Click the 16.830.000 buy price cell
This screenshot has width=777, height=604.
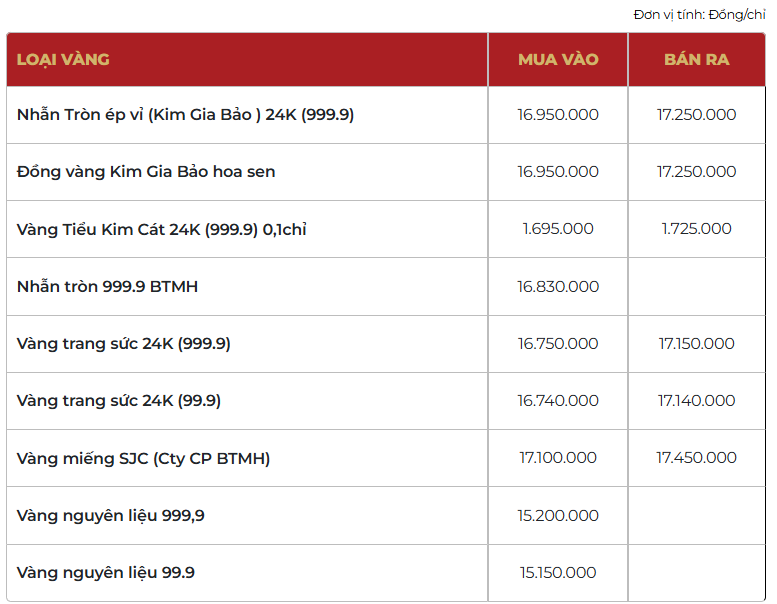click(x=558, y=287)
